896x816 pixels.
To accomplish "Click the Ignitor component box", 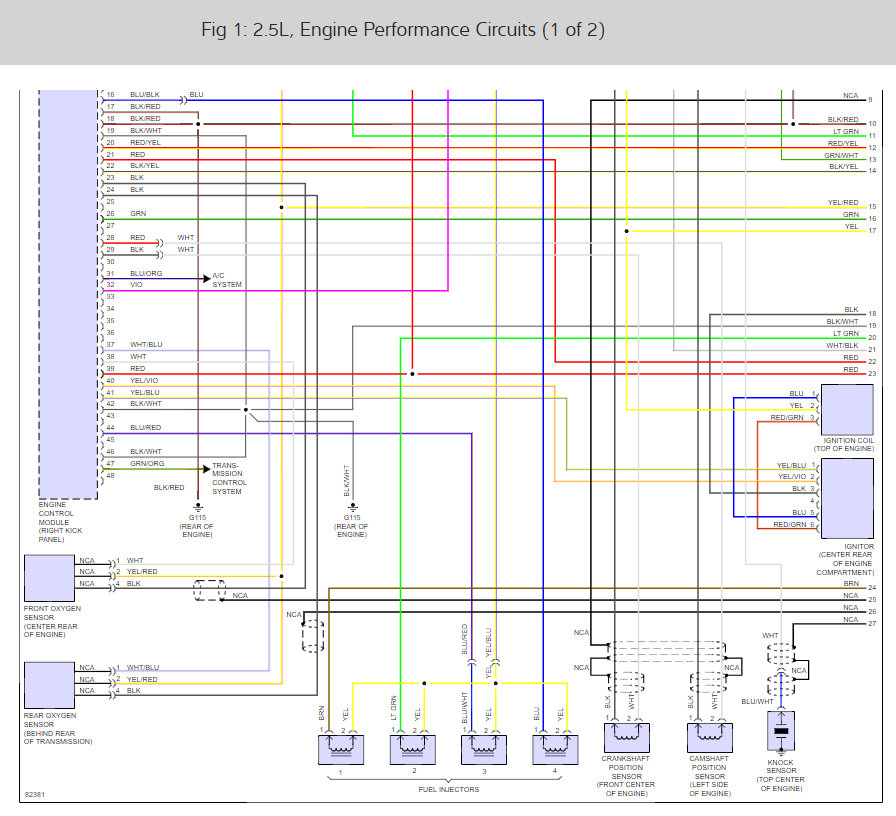I will point(847,498).
